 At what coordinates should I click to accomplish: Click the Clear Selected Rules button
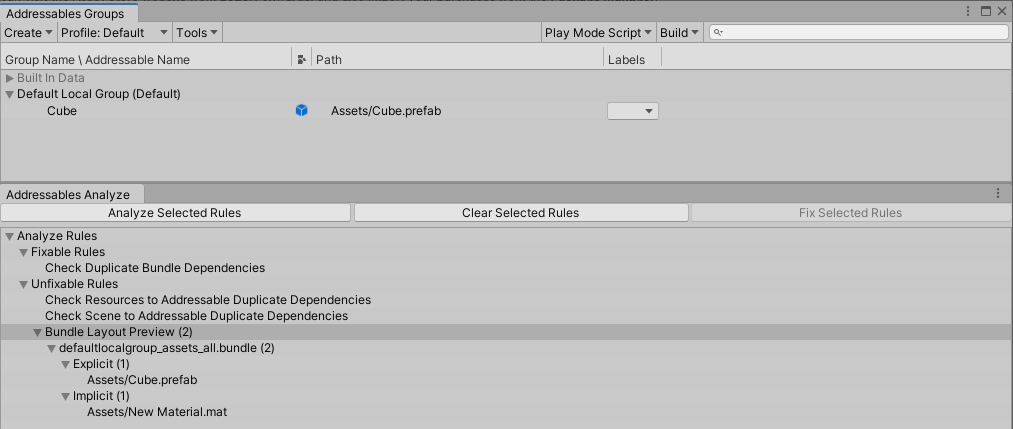520,213
